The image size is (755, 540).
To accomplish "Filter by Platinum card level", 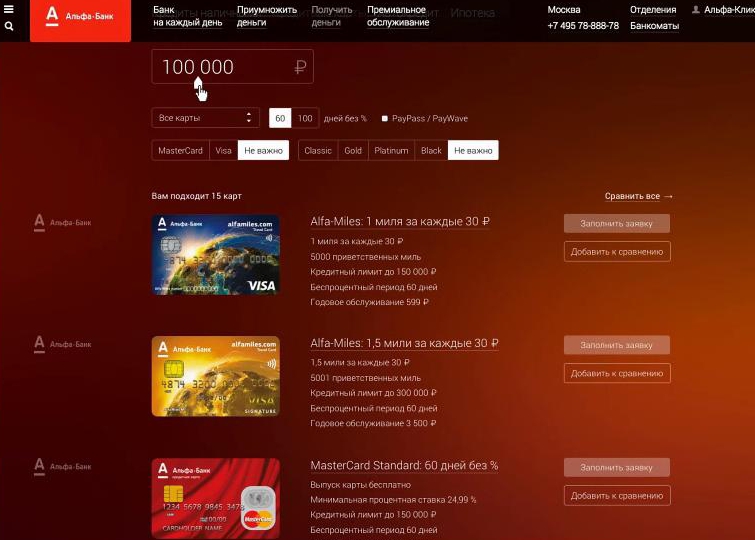I will pos(391,150).
